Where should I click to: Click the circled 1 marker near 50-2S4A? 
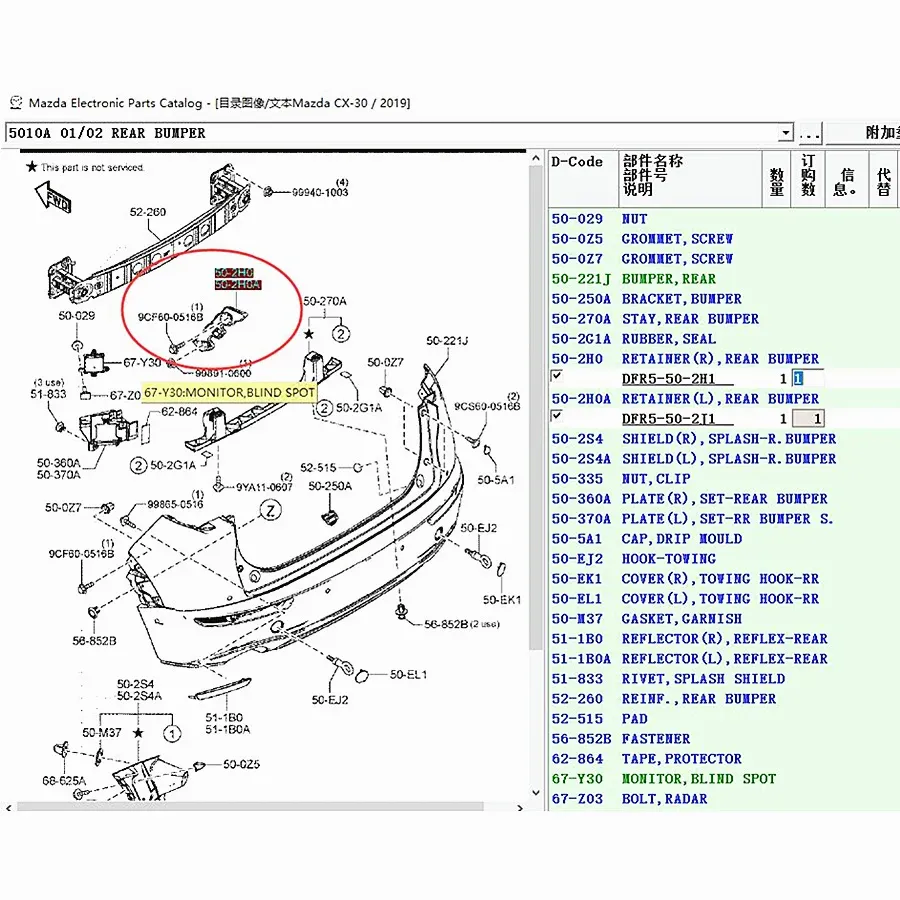pyautogui.click(x=171, y=734)
